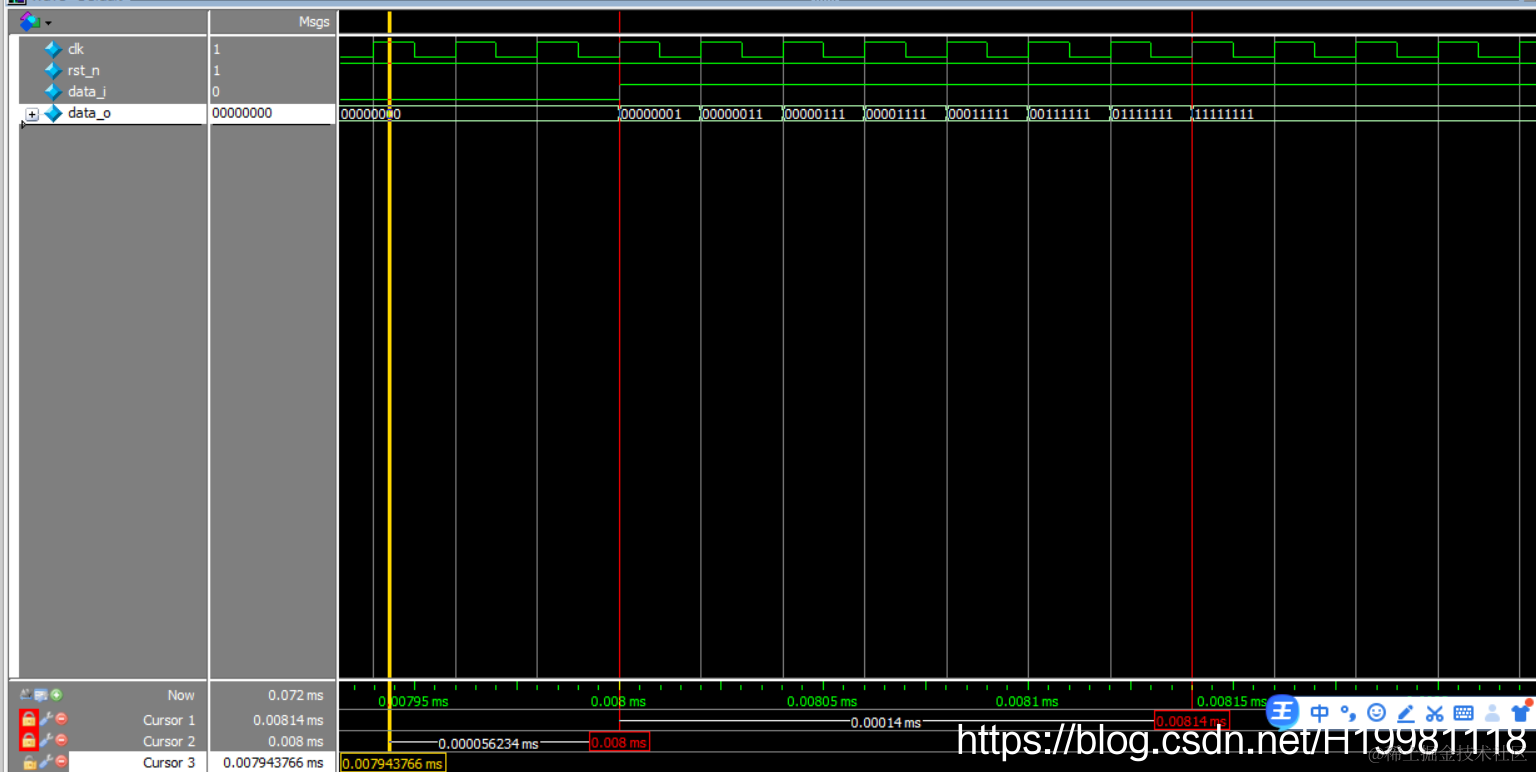Switch the IME Chinese/English mode button

(1320, 713)
